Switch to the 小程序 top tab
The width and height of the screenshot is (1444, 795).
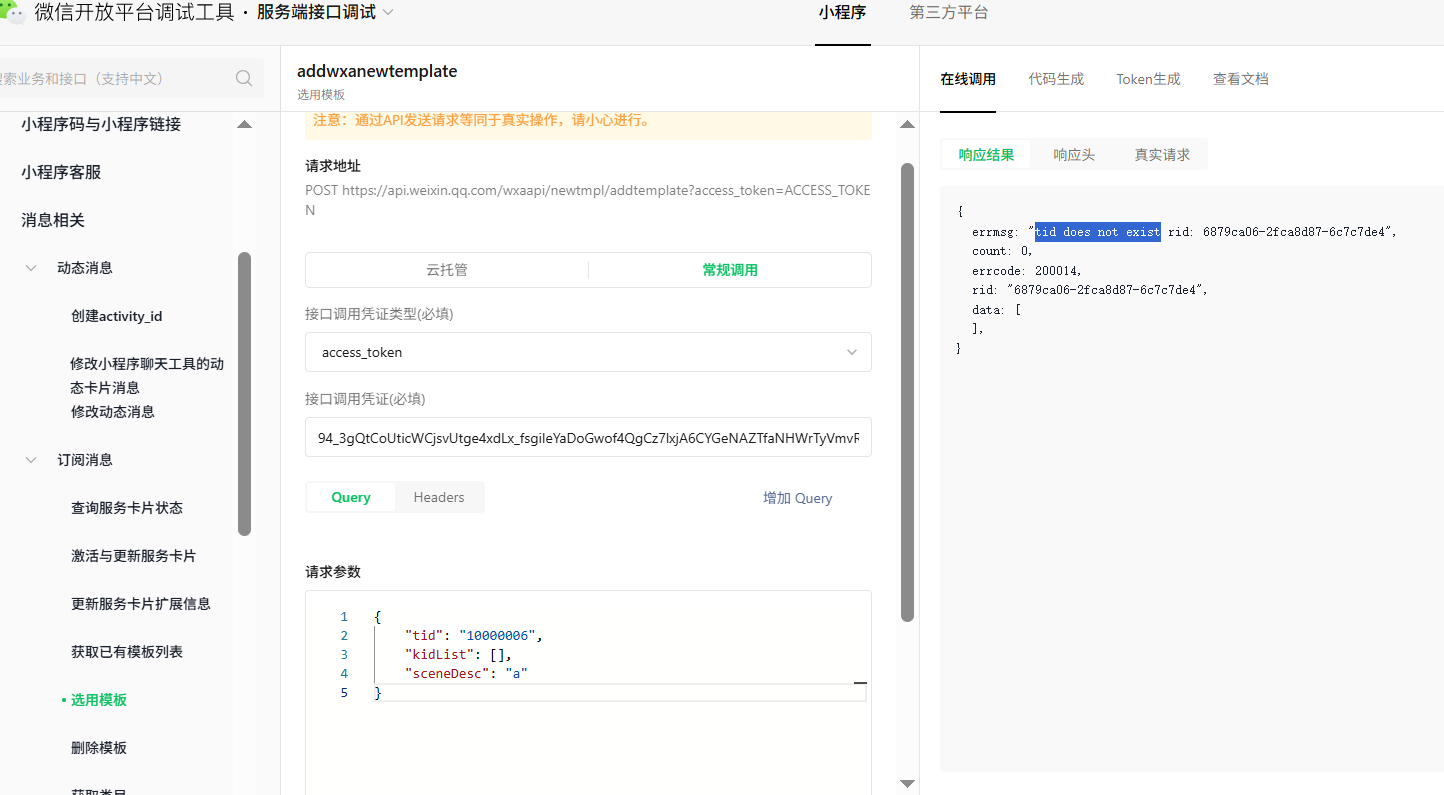coord(842,13)
